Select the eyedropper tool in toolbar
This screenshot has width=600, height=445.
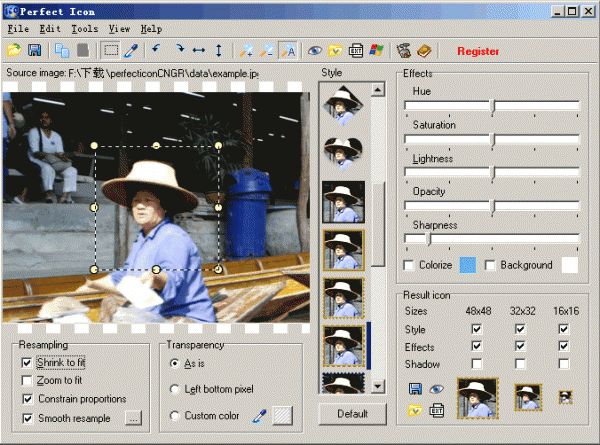click(x=131, y=51)
